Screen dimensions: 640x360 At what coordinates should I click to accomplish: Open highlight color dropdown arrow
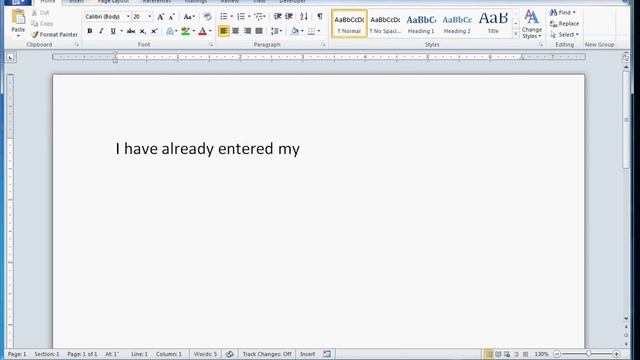193,31
